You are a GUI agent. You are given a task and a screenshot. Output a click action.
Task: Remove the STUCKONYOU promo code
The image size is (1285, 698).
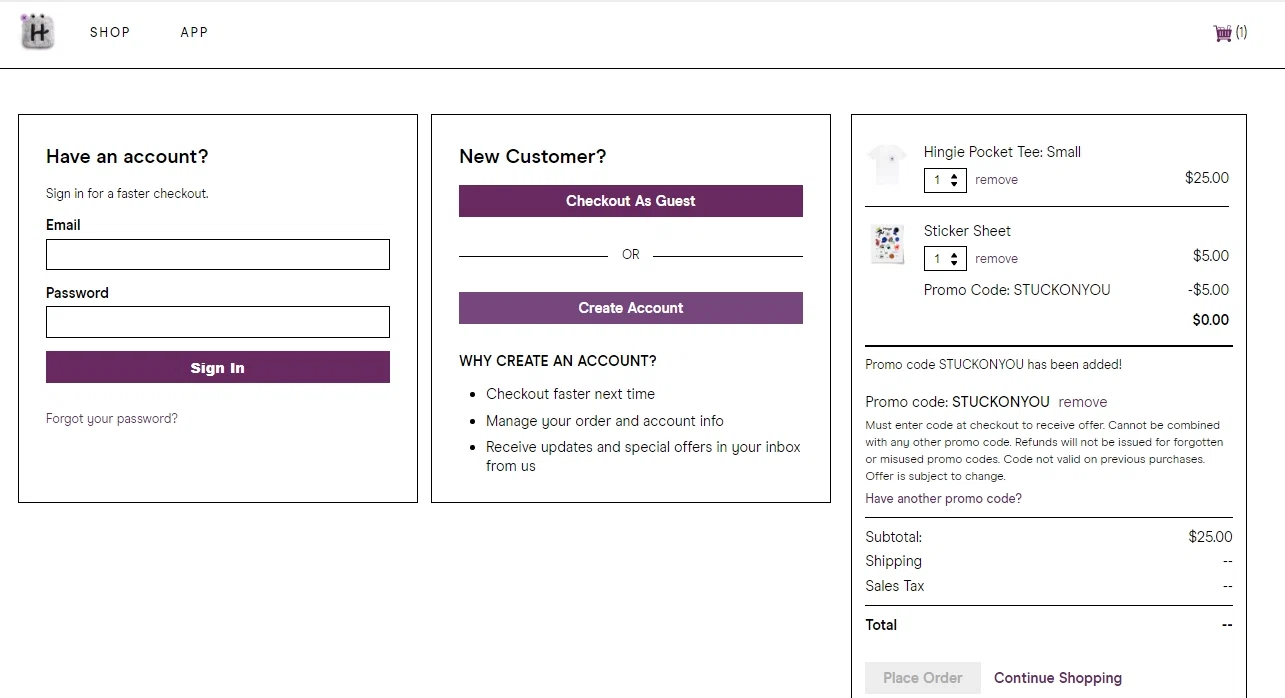pyautogui.click(x=1083, y=402)
